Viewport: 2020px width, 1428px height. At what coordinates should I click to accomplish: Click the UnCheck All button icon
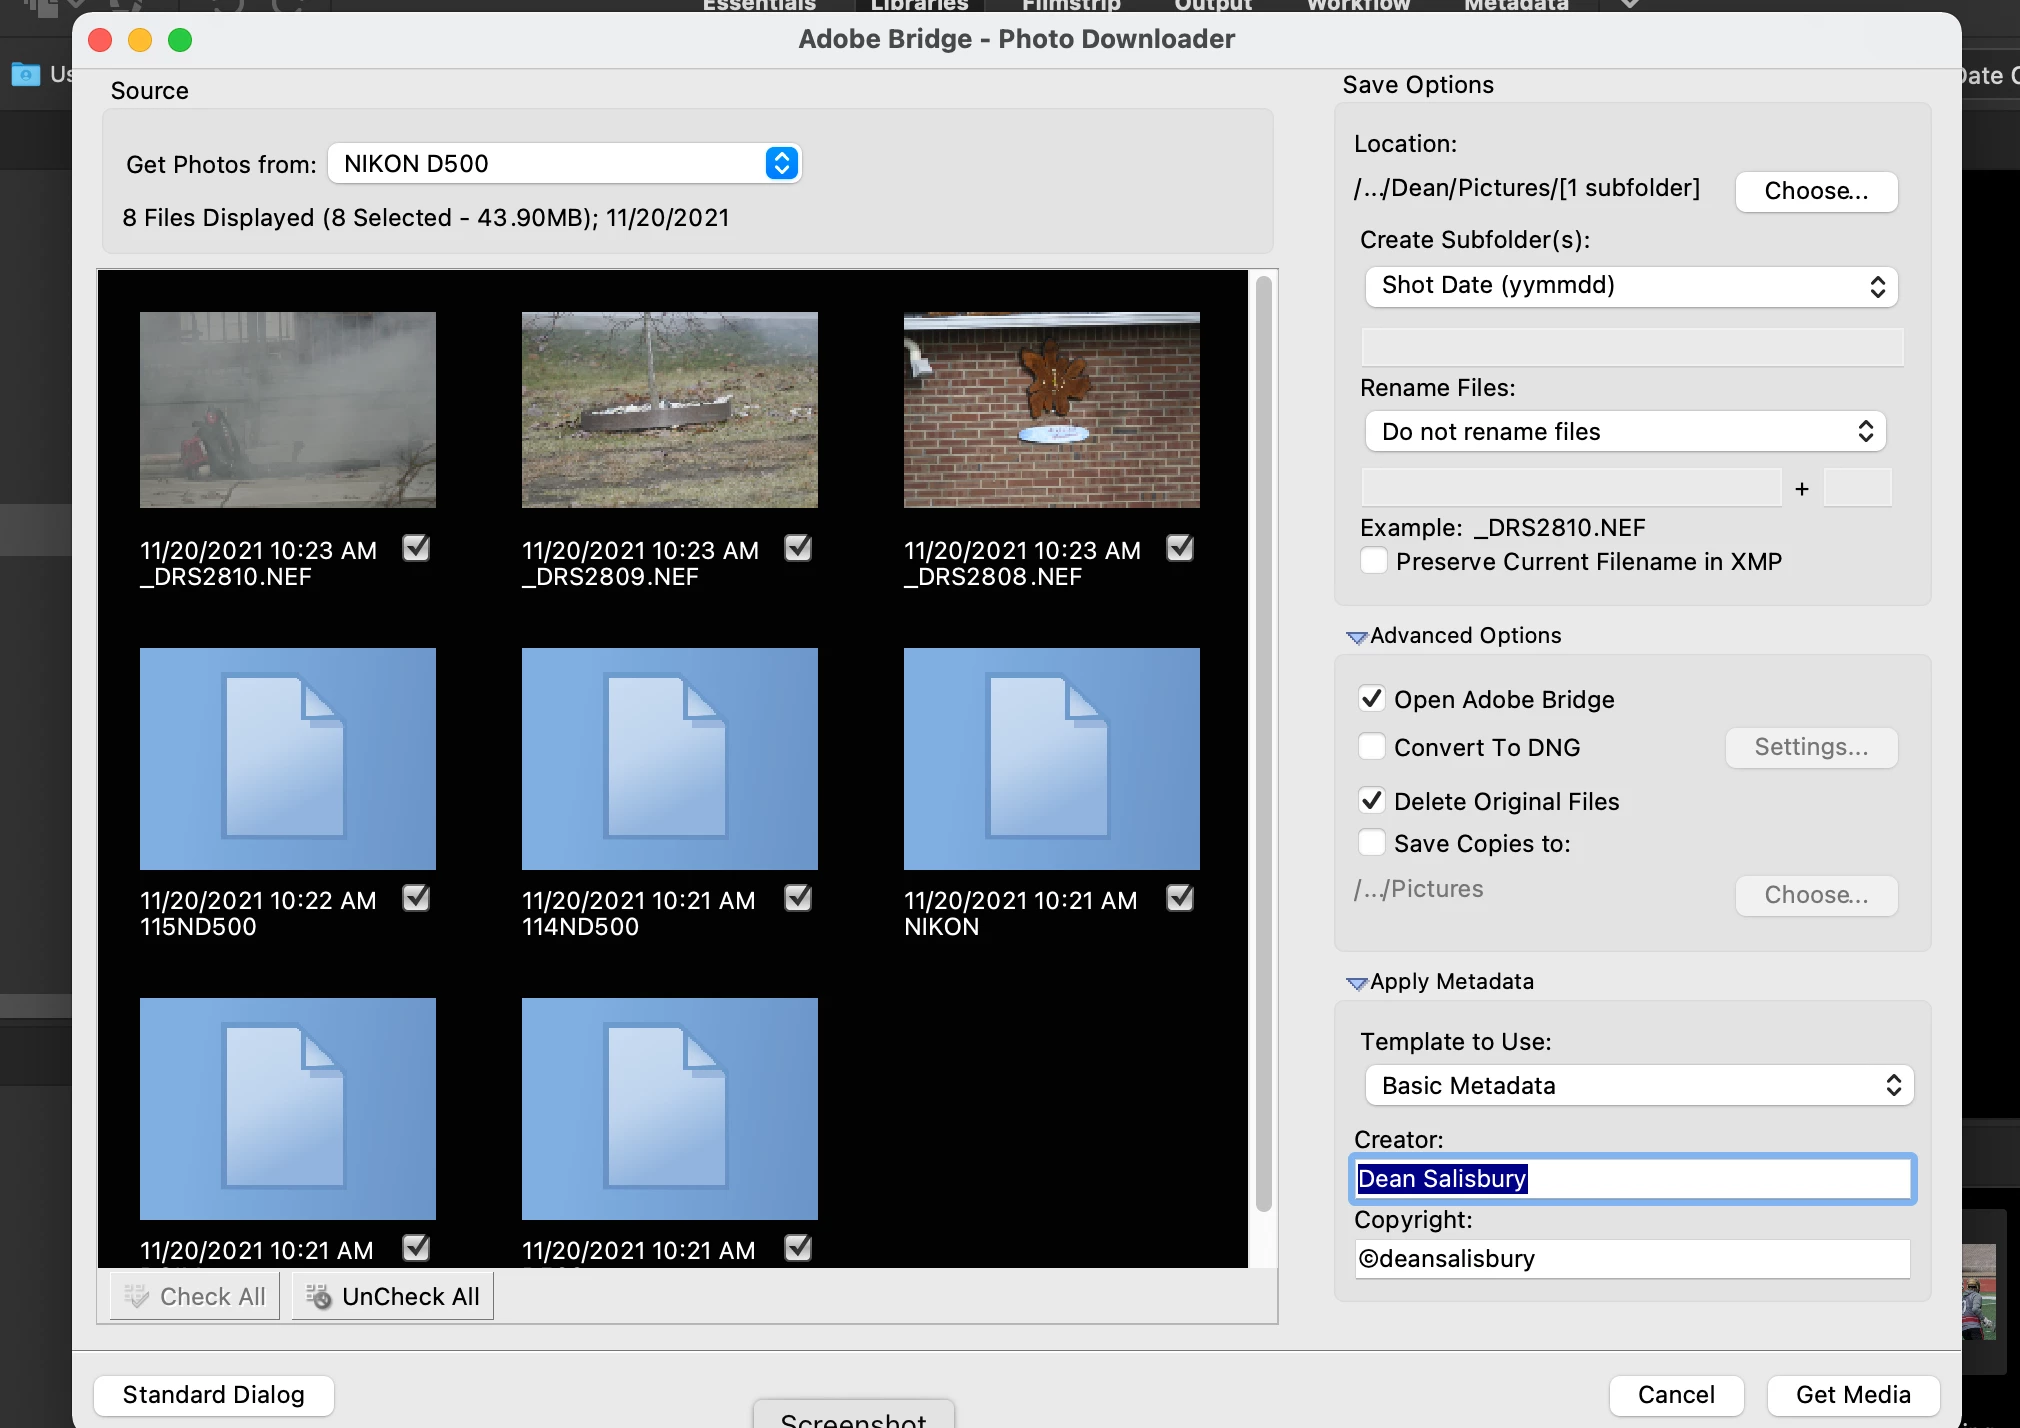(x=319, y=1296)
